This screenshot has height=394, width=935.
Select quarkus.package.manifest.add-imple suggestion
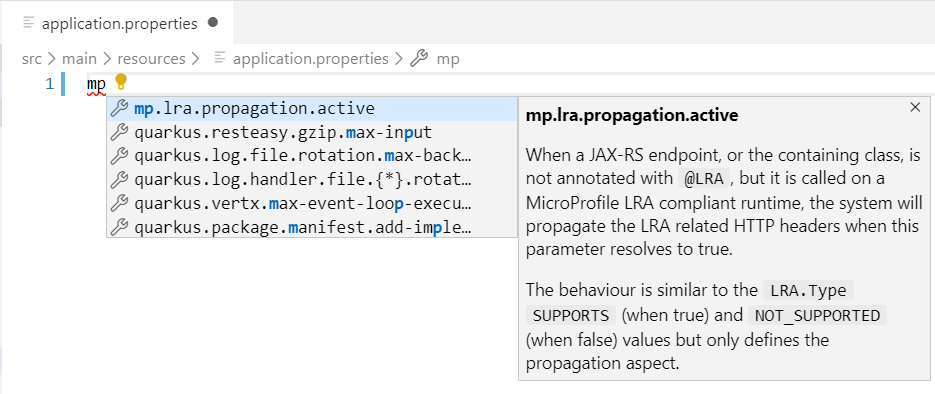[x=312, y=227]
